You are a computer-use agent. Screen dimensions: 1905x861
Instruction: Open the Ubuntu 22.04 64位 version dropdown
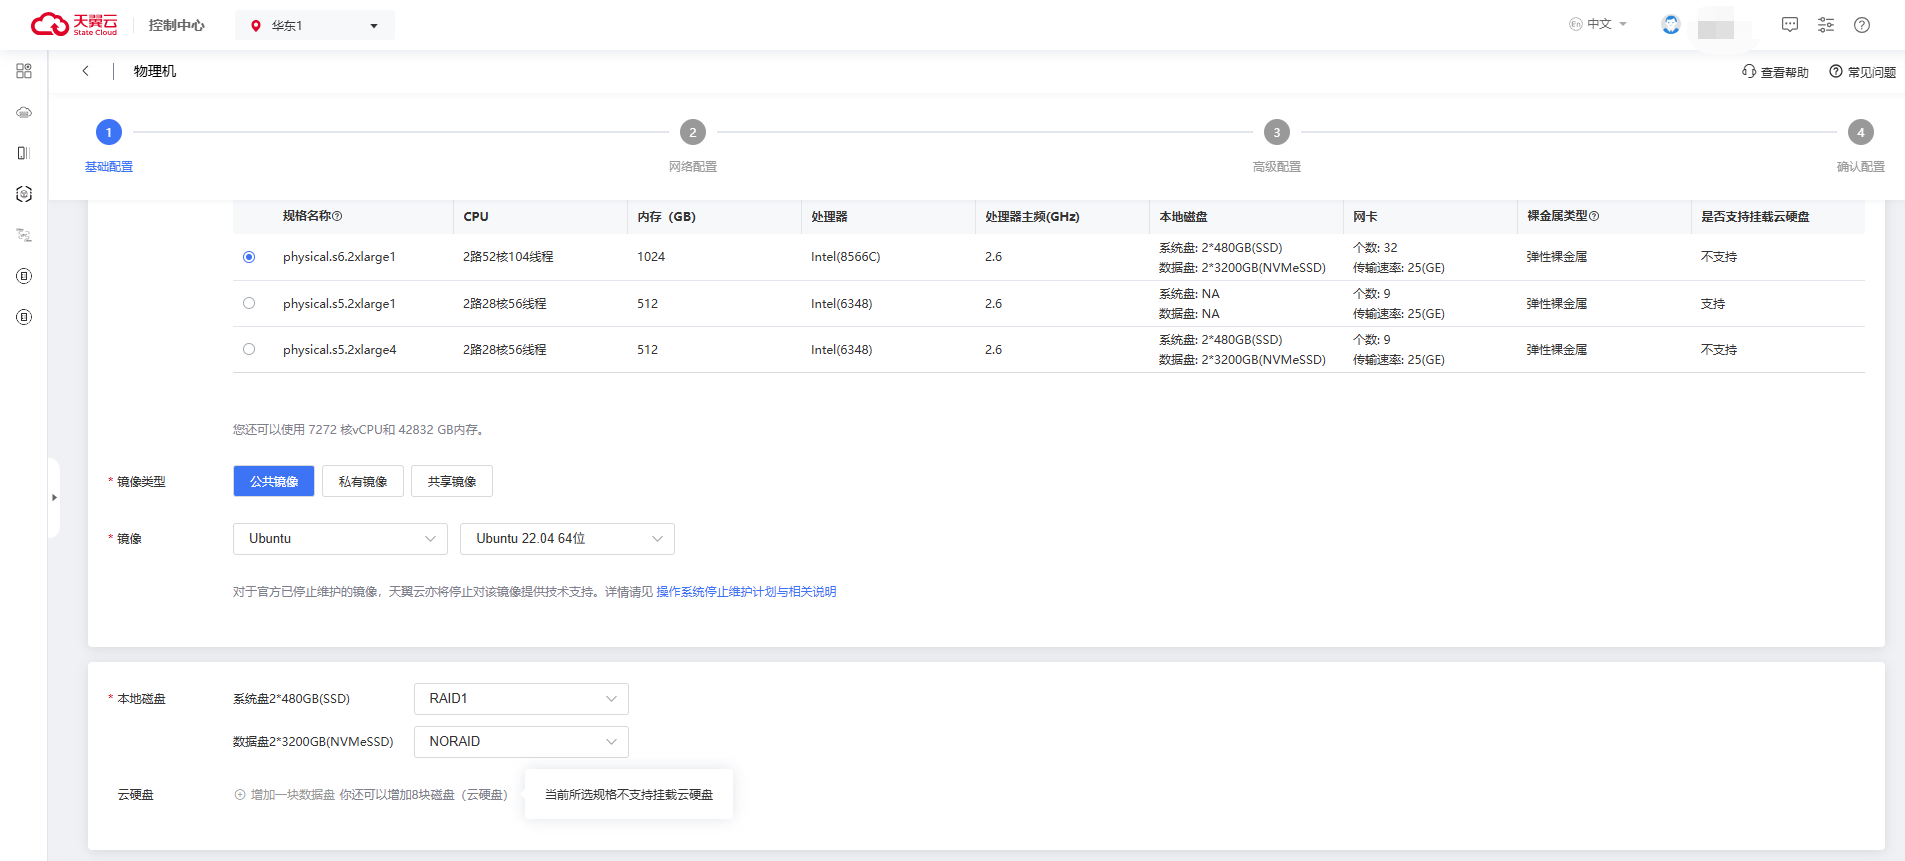click(x=567, y=539)
